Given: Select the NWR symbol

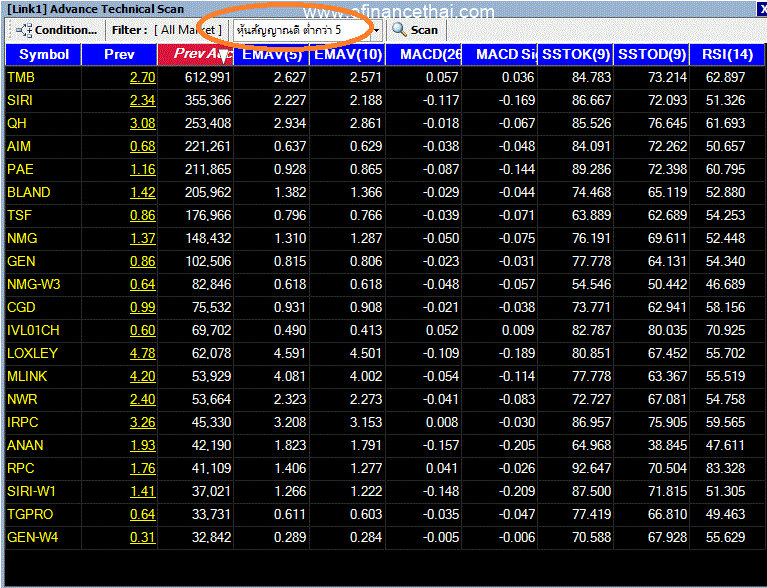Looking at the screenshot, I should (x=22, y=399).
